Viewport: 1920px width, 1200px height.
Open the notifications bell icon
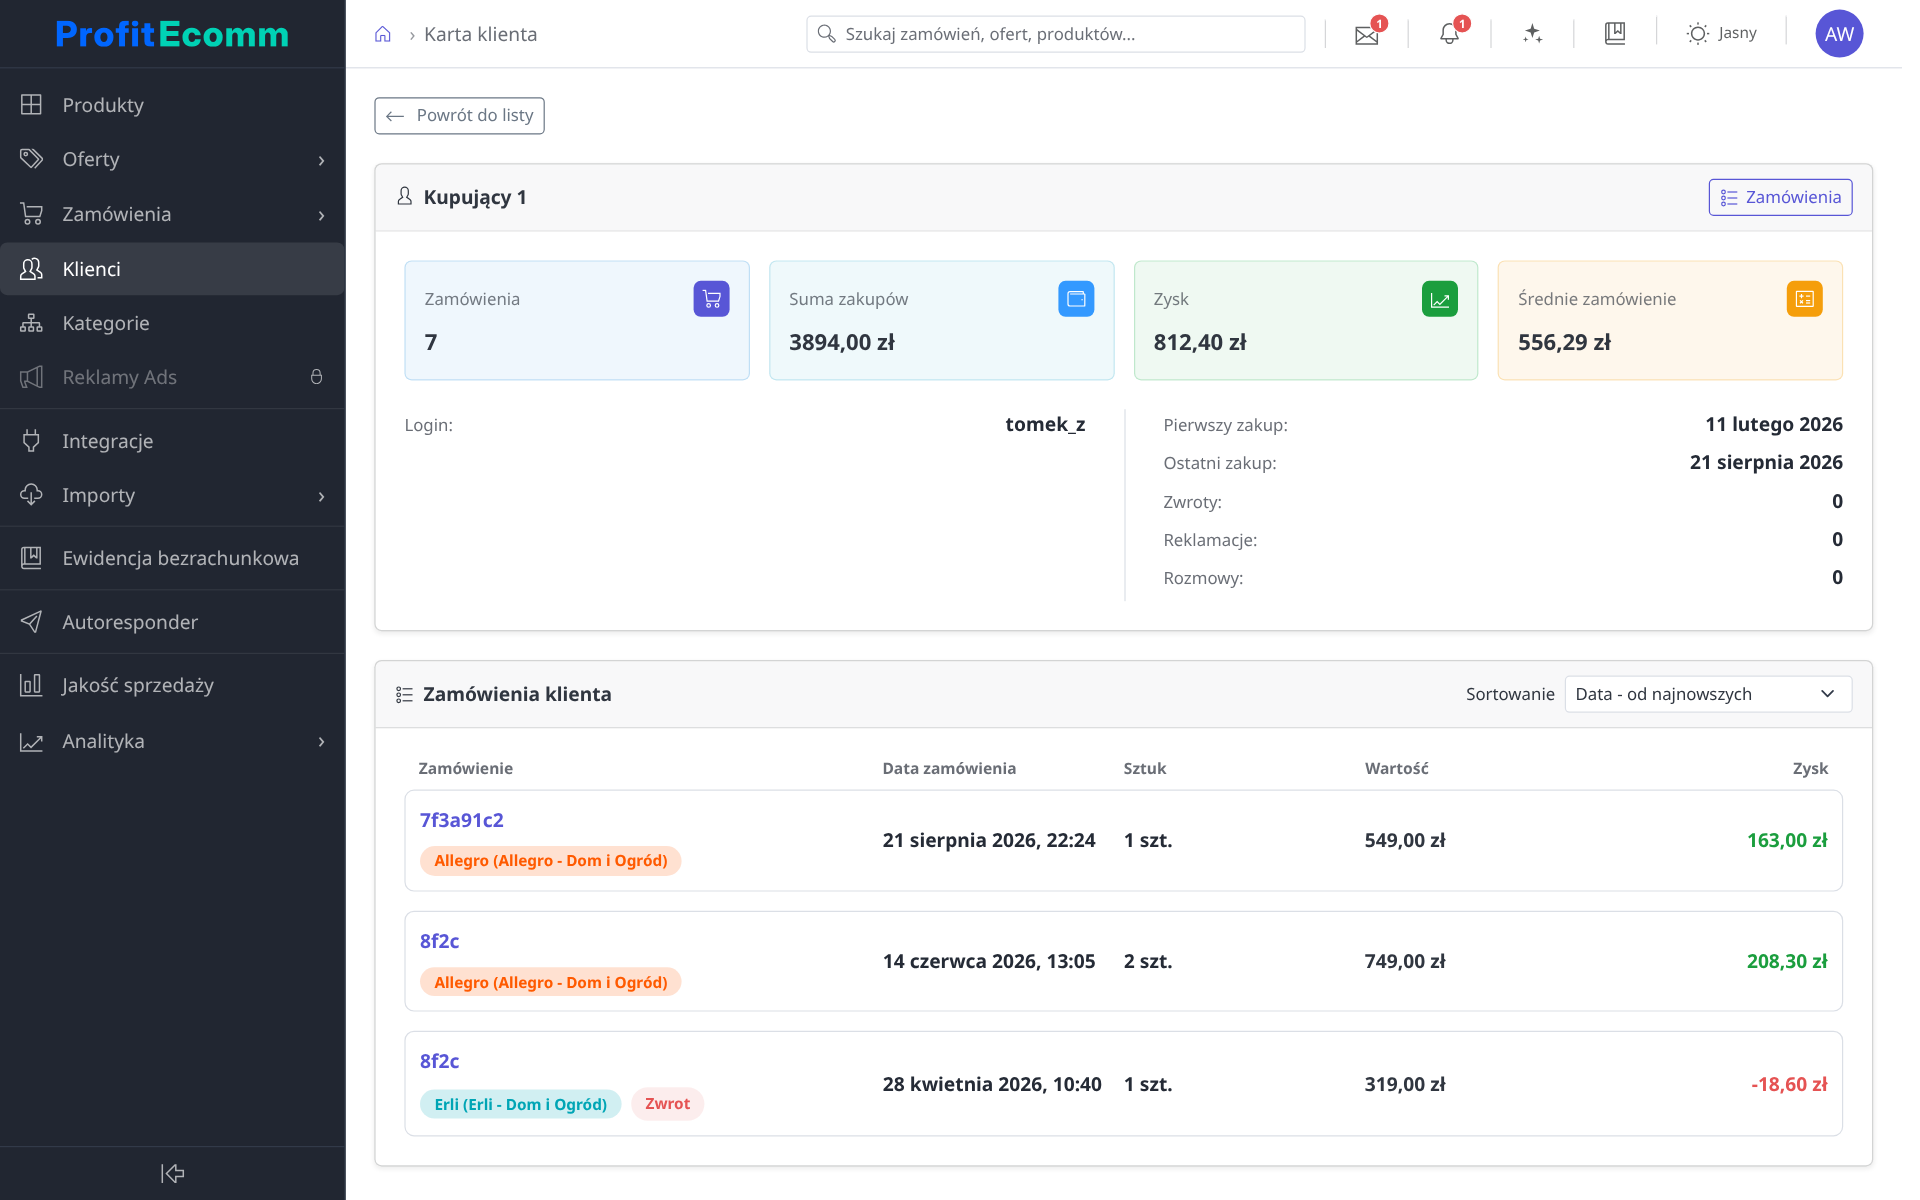pos(1449,34)
